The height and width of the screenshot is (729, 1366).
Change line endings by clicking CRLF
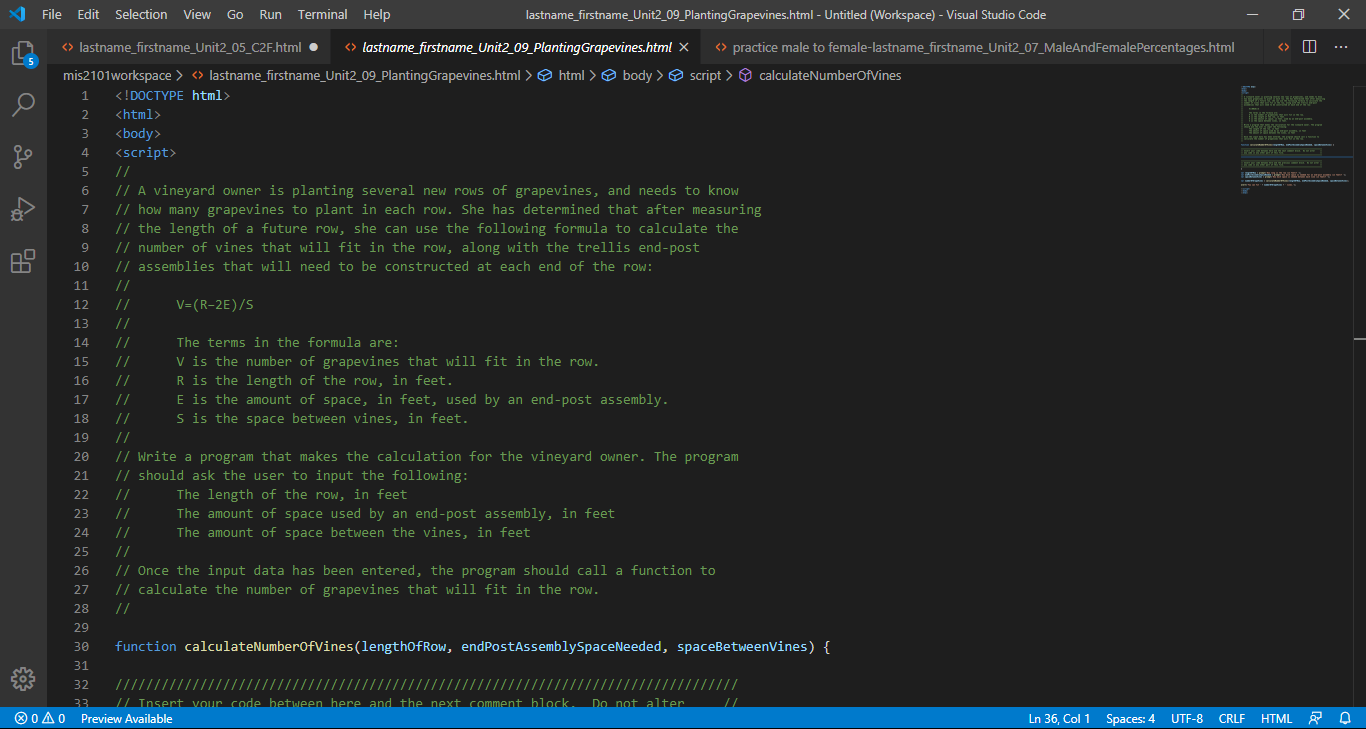(1231, 718)
